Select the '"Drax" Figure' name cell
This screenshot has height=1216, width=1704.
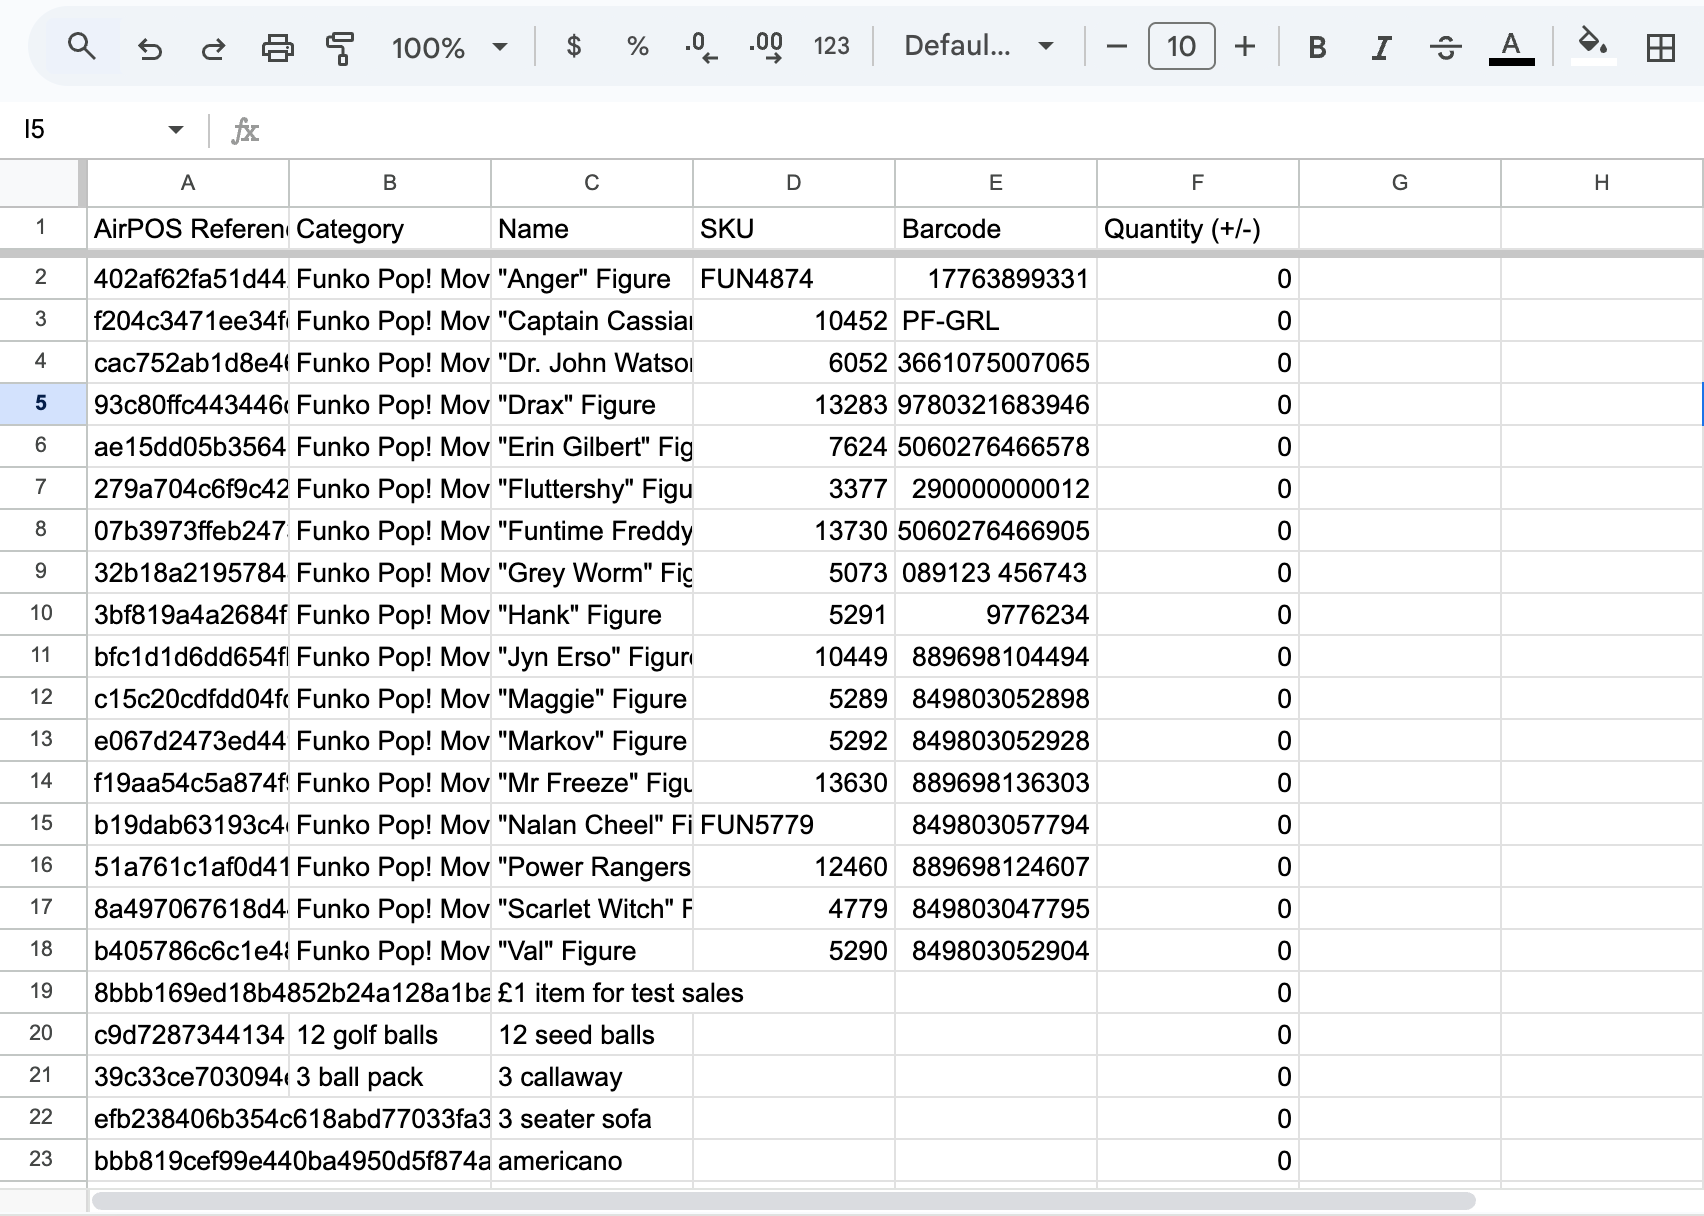coord(592,405)
